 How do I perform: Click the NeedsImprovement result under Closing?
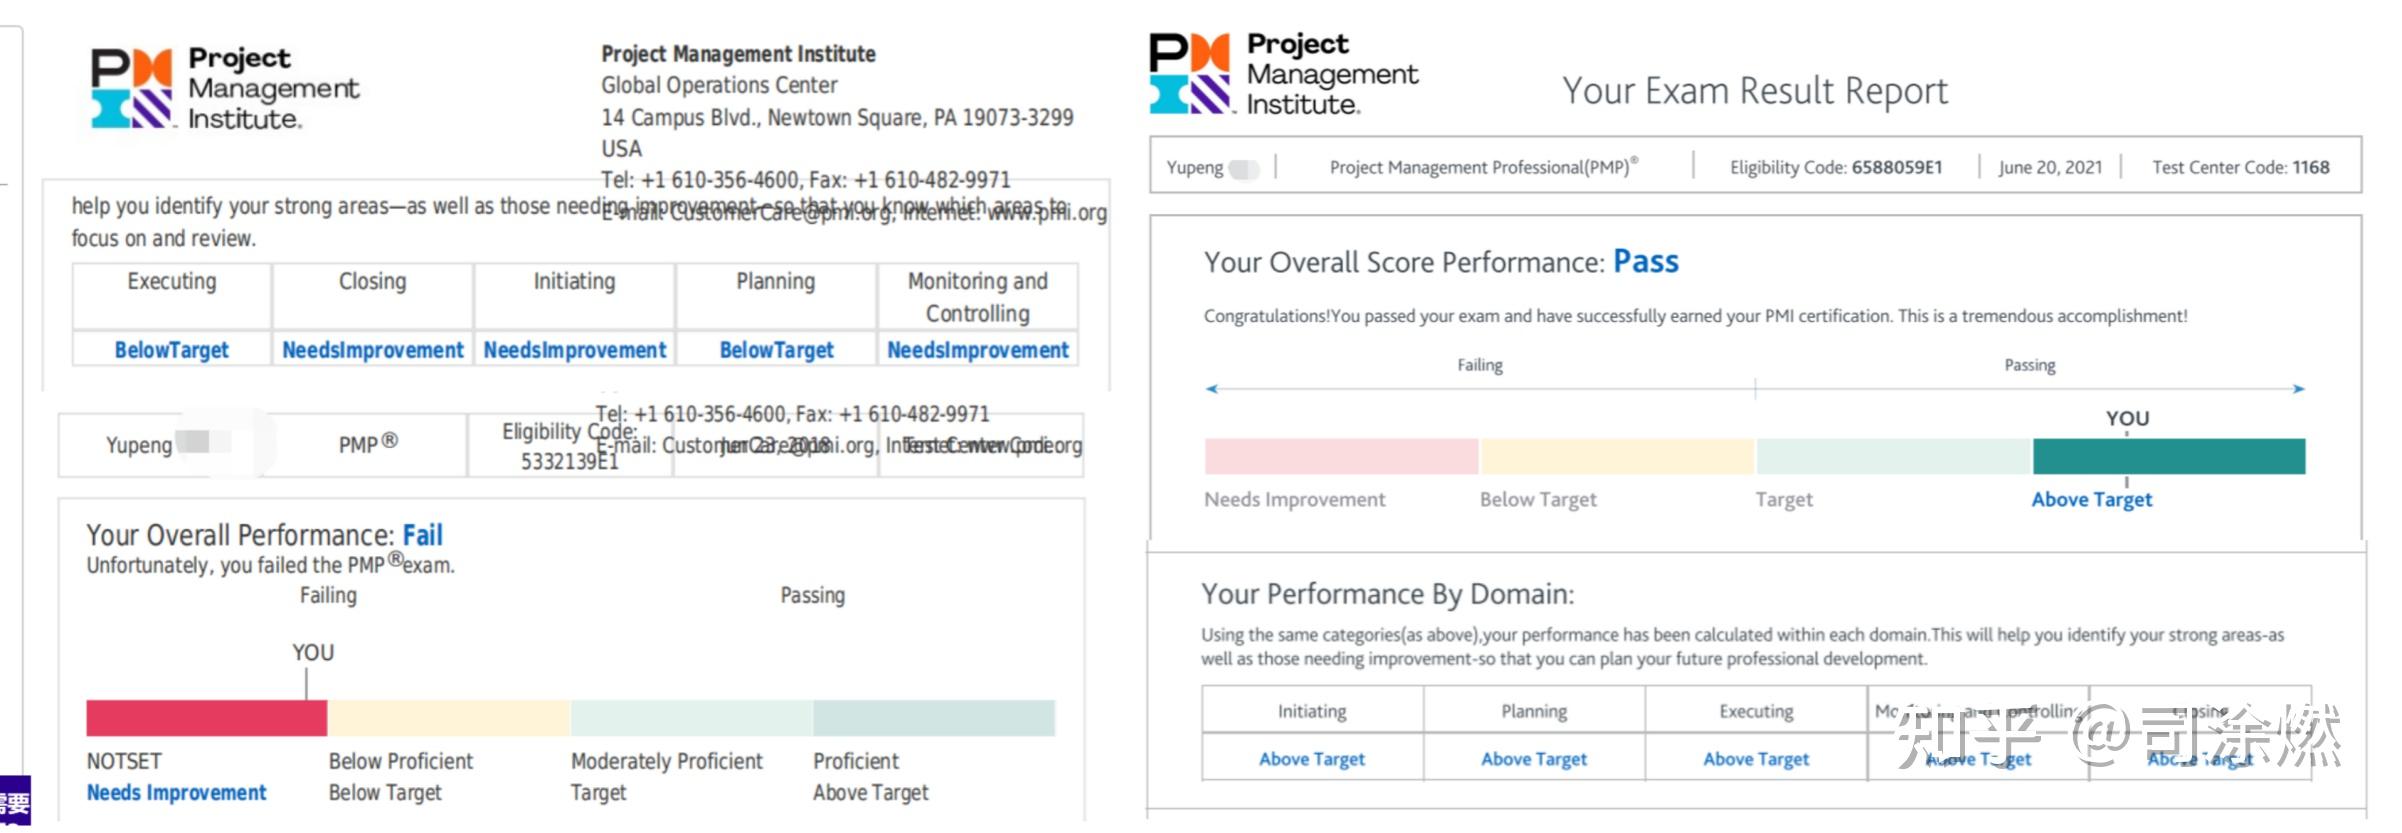pos(372,350)
